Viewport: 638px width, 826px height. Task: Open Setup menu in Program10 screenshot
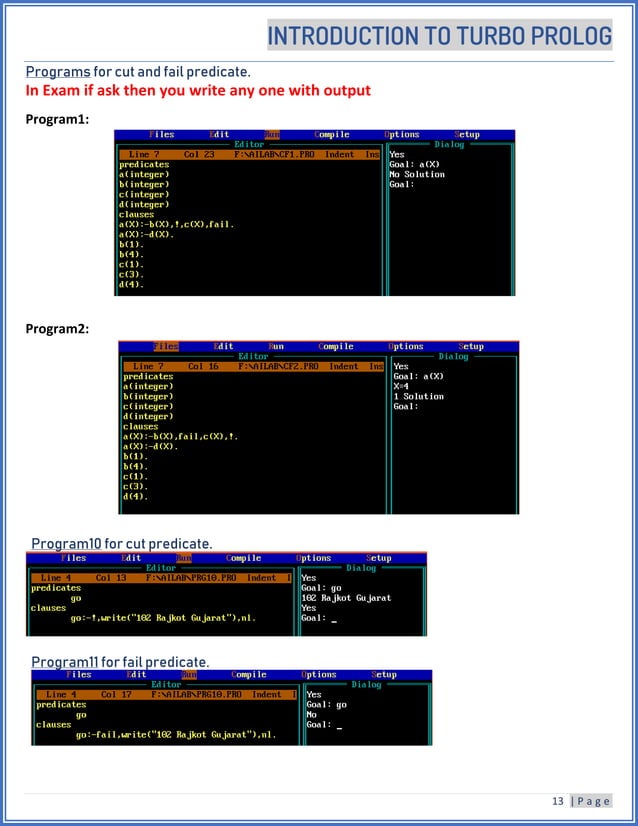(x=379, y=558)
